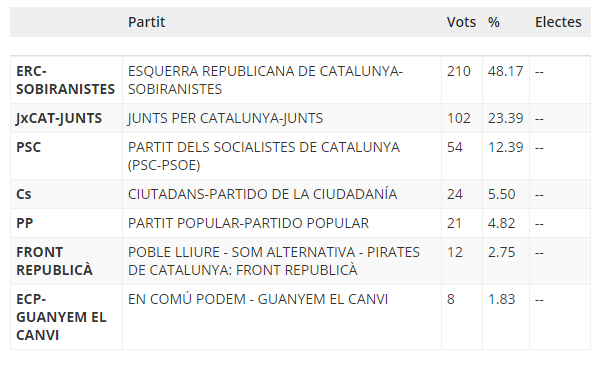The width and height of the screenshot is (601, 366).
Task: Click the Esquerra Republicana de Catalunya full name
Action: point(265,80)
